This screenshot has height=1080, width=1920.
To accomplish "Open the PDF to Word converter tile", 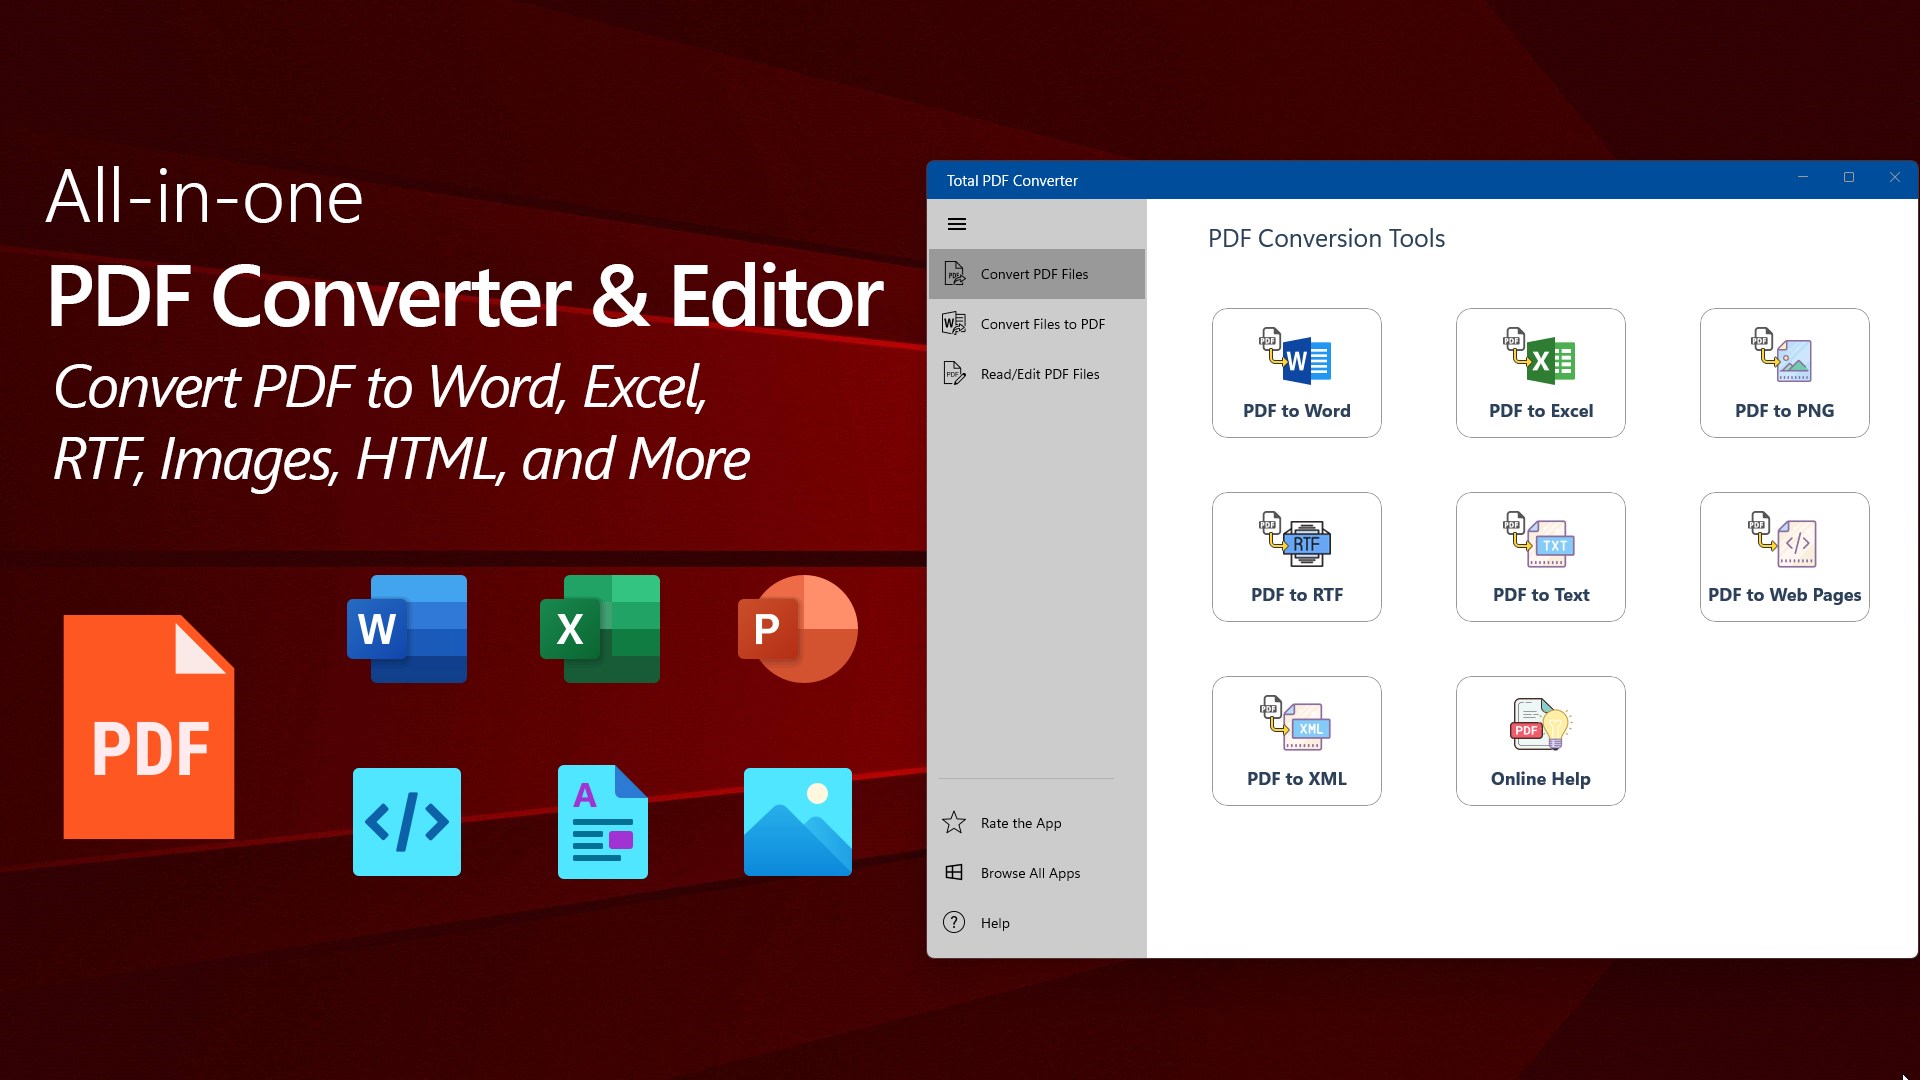I will point(1296,372).
